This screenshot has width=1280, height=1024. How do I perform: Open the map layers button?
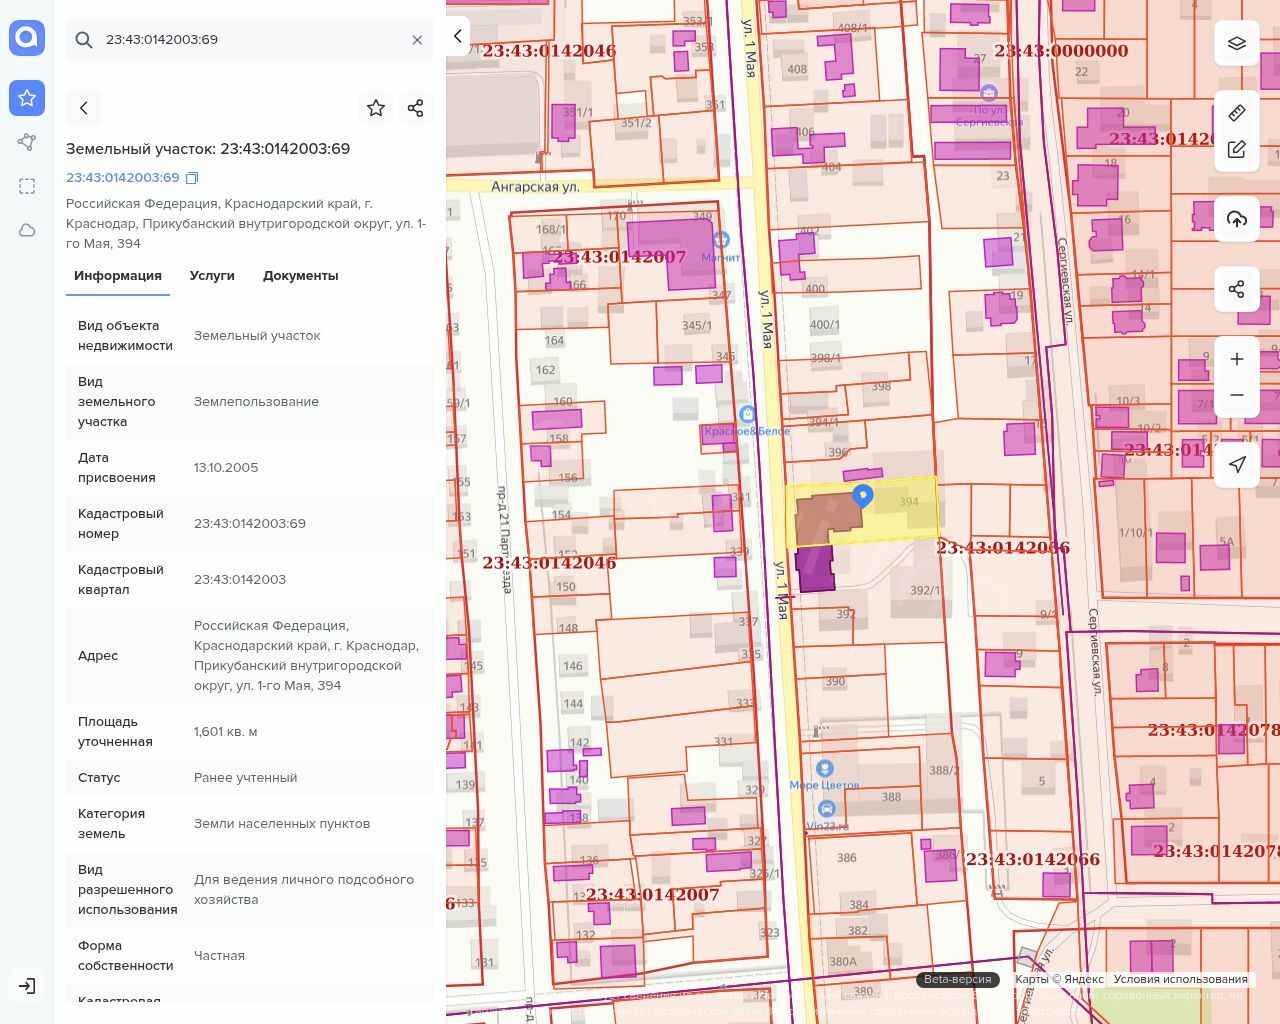click(1237, 43)
